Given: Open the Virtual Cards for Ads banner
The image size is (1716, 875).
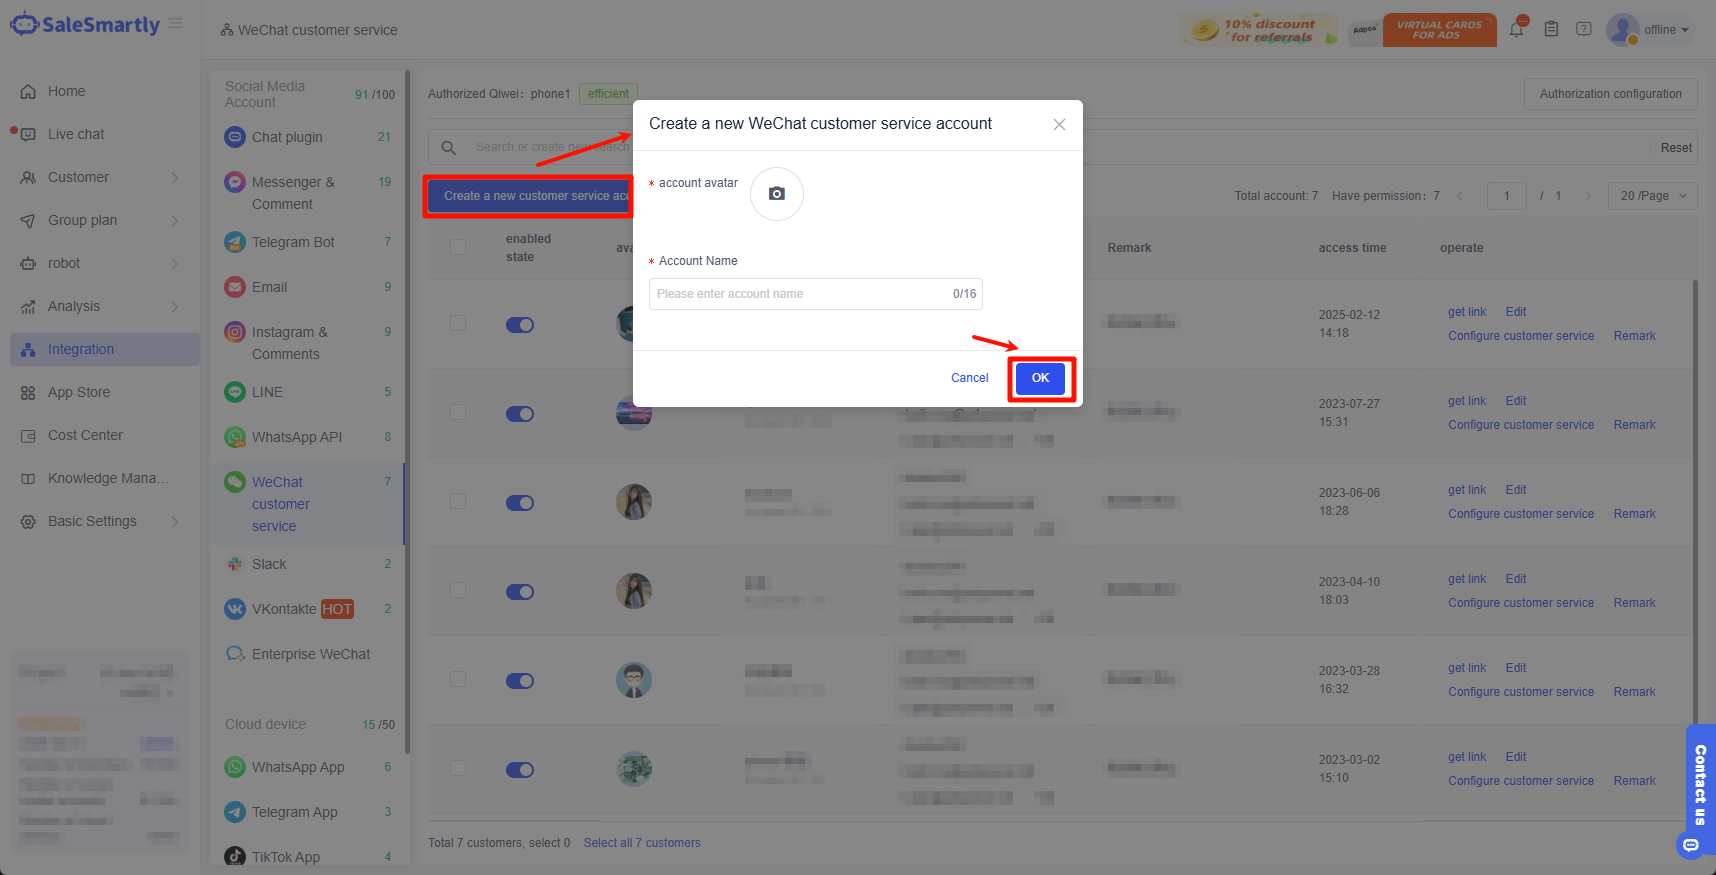Looking at the screenshot, I should coord(1439,30).
